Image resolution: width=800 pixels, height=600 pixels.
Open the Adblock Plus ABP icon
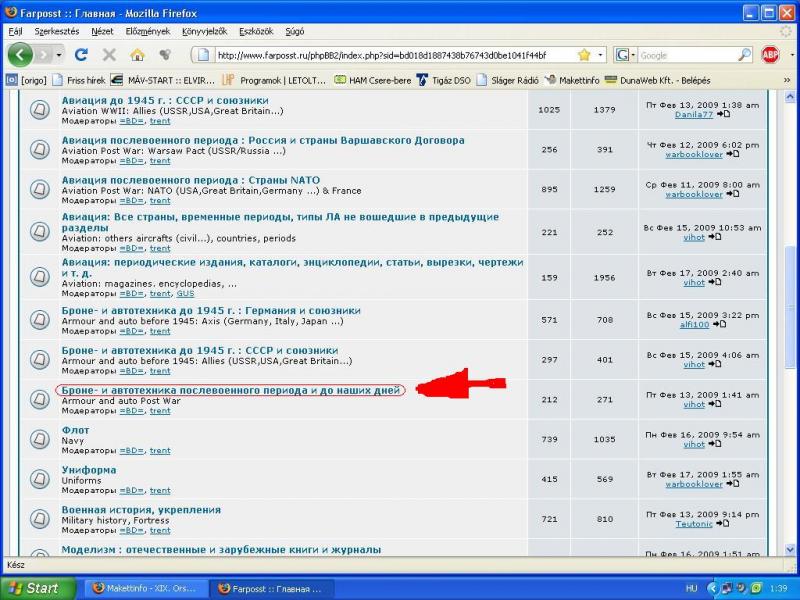tap(770, 55)
